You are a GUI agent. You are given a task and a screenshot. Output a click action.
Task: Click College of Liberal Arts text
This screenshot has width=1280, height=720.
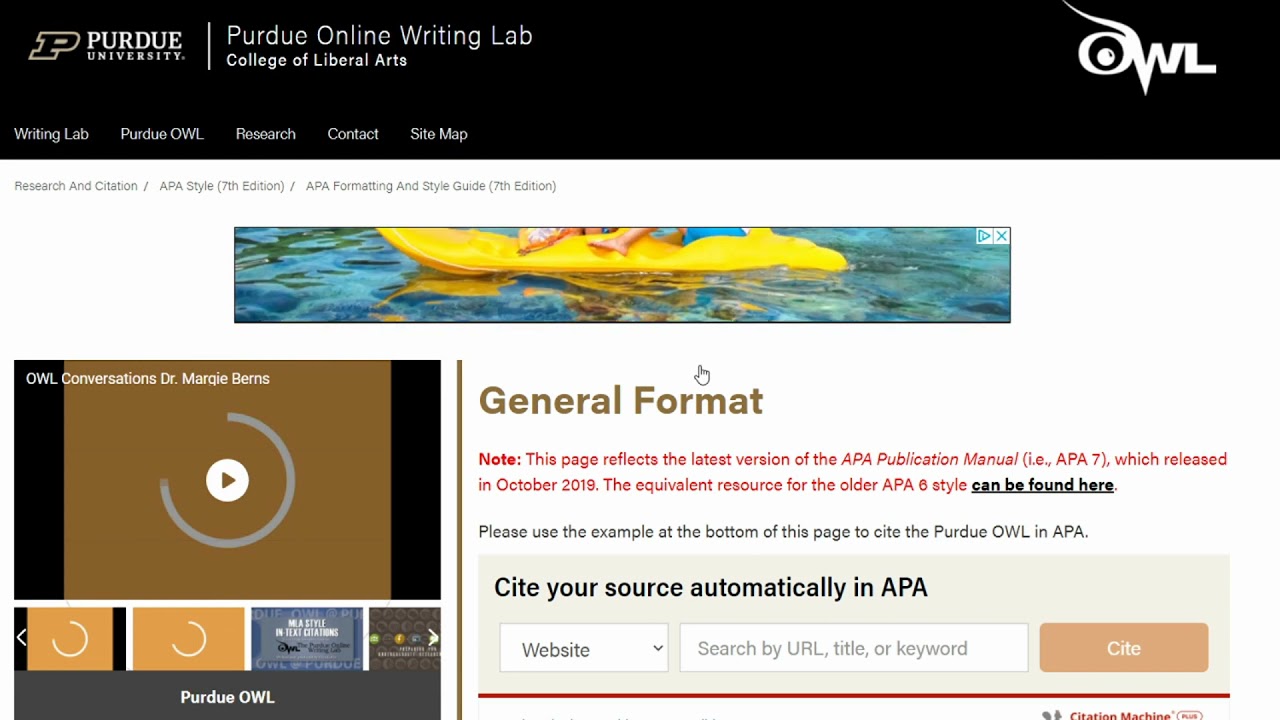[316, 60]
